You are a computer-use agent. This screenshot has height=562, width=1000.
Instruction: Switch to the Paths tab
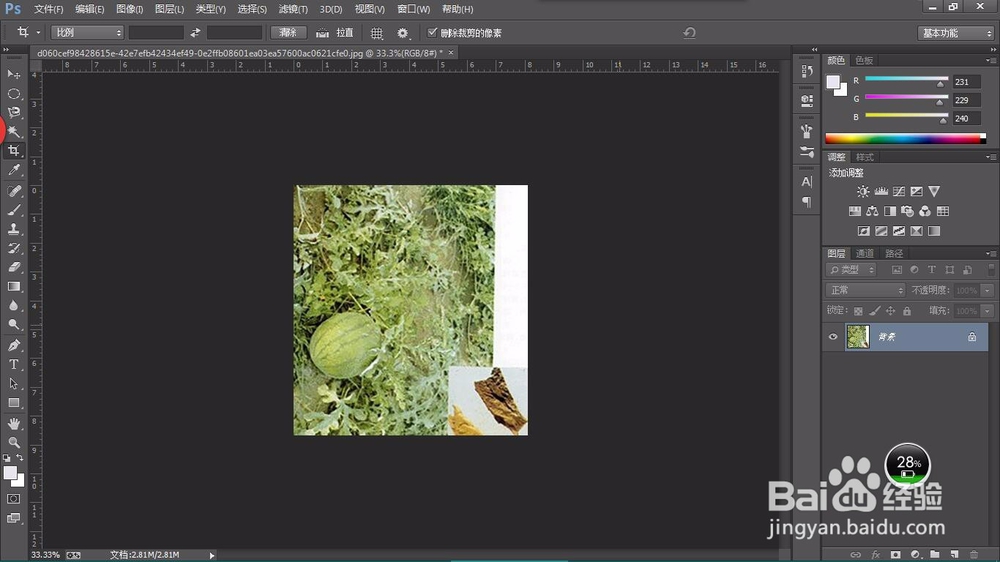pos(894,253)
